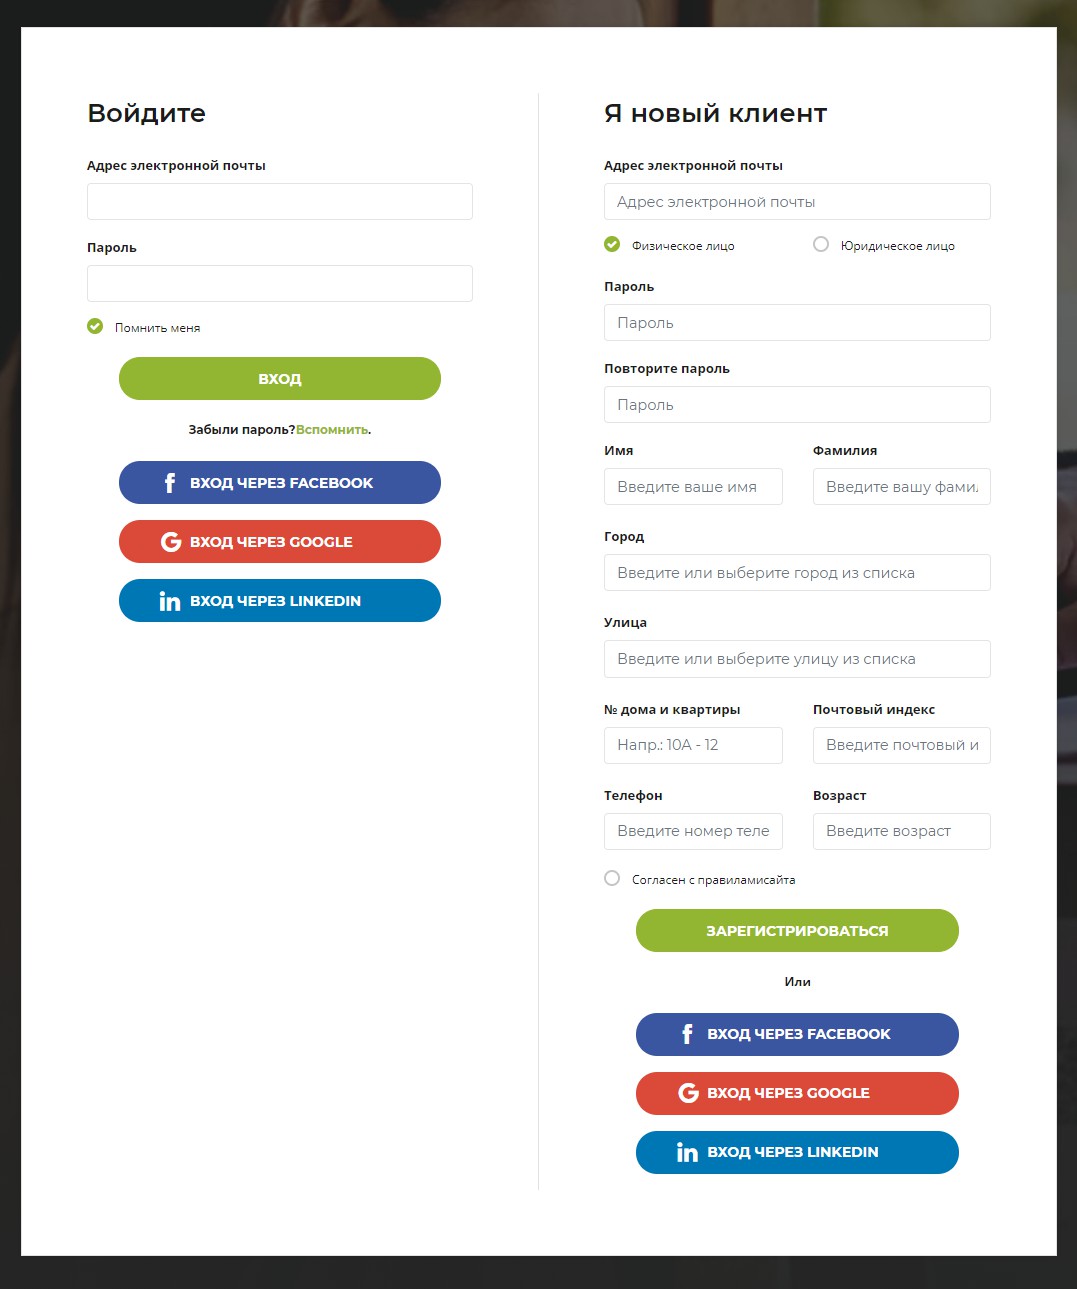Select the "Физическое лицо" radio option
The height and width of the screenshot is (1289, 1077).
point(612,244)
